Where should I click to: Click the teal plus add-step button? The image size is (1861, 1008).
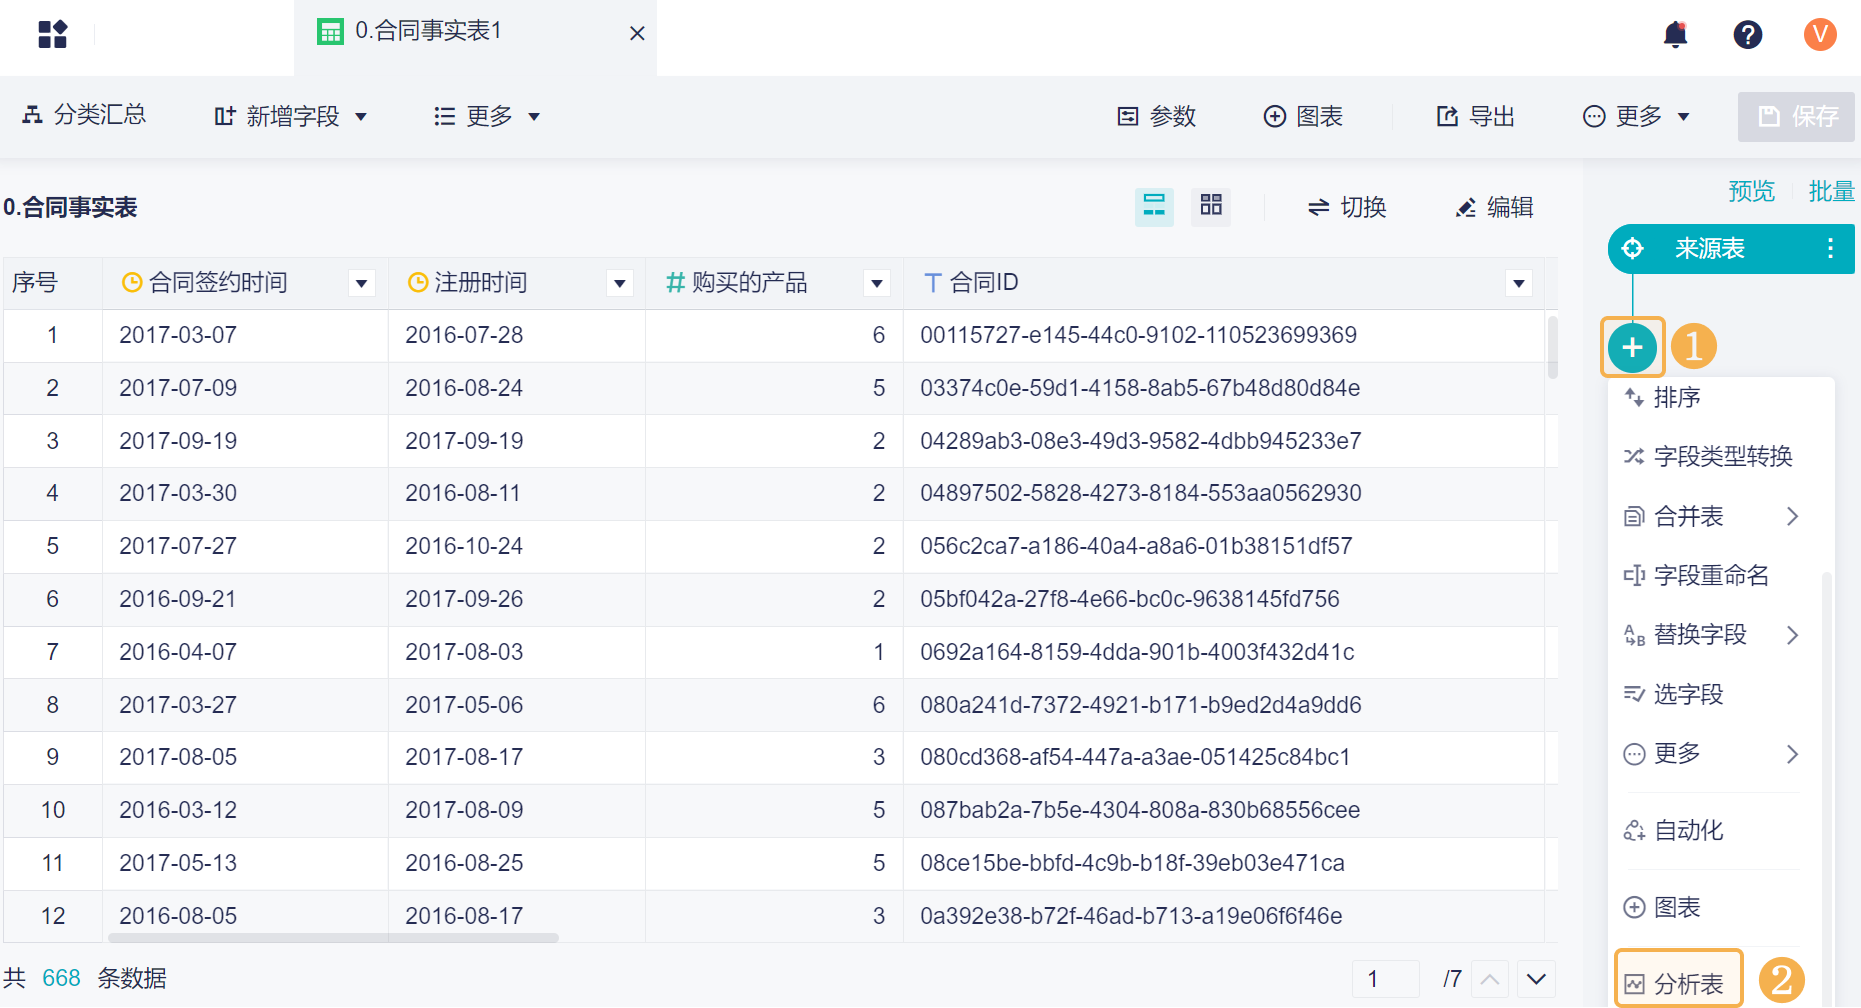[x=1633, y=348]
